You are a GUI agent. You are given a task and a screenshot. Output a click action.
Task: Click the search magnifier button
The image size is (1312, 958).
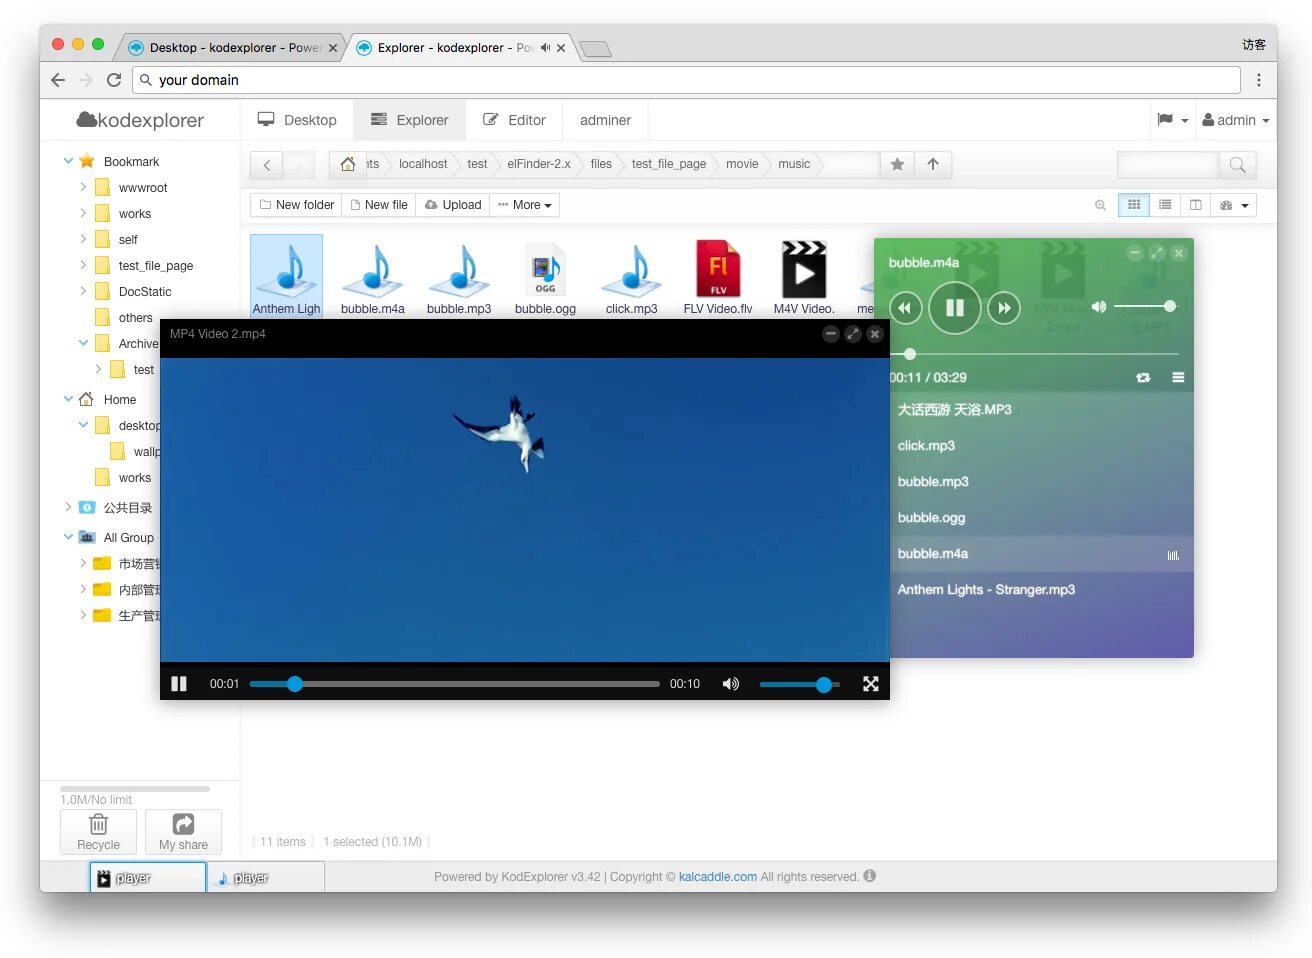(1237, 165)
